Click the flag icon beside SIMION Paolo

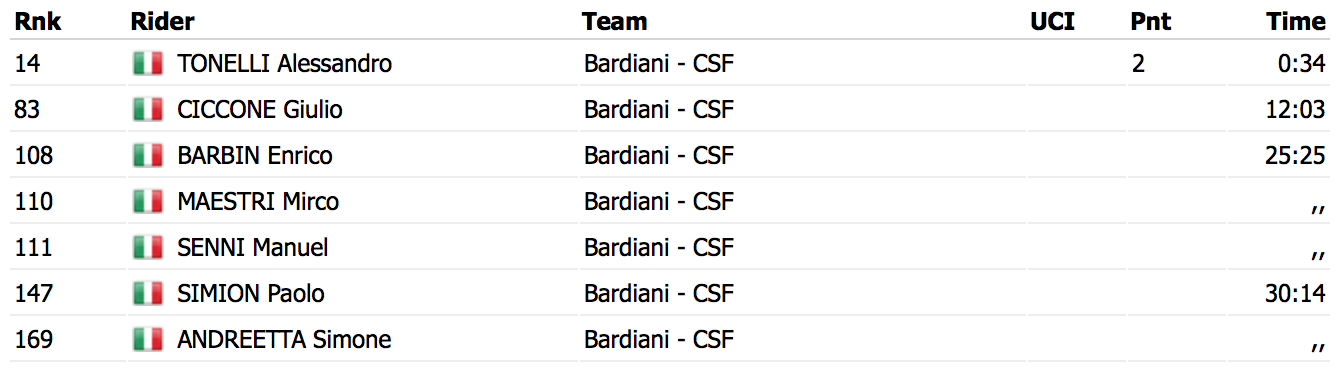[148, 294]
